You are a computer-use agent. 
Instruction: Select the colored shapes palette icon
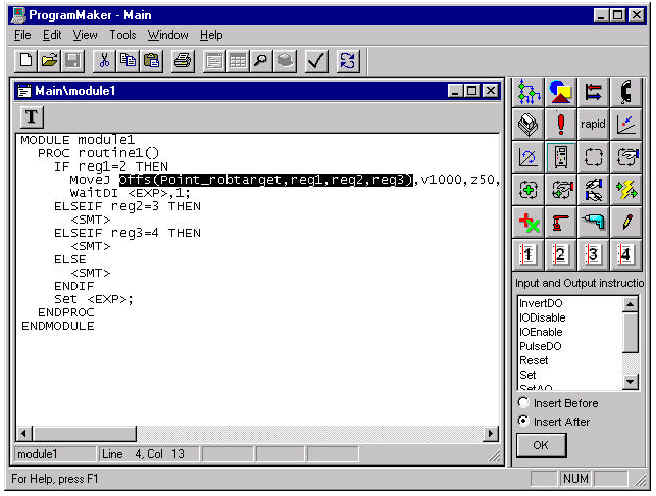tap(561, 92)
